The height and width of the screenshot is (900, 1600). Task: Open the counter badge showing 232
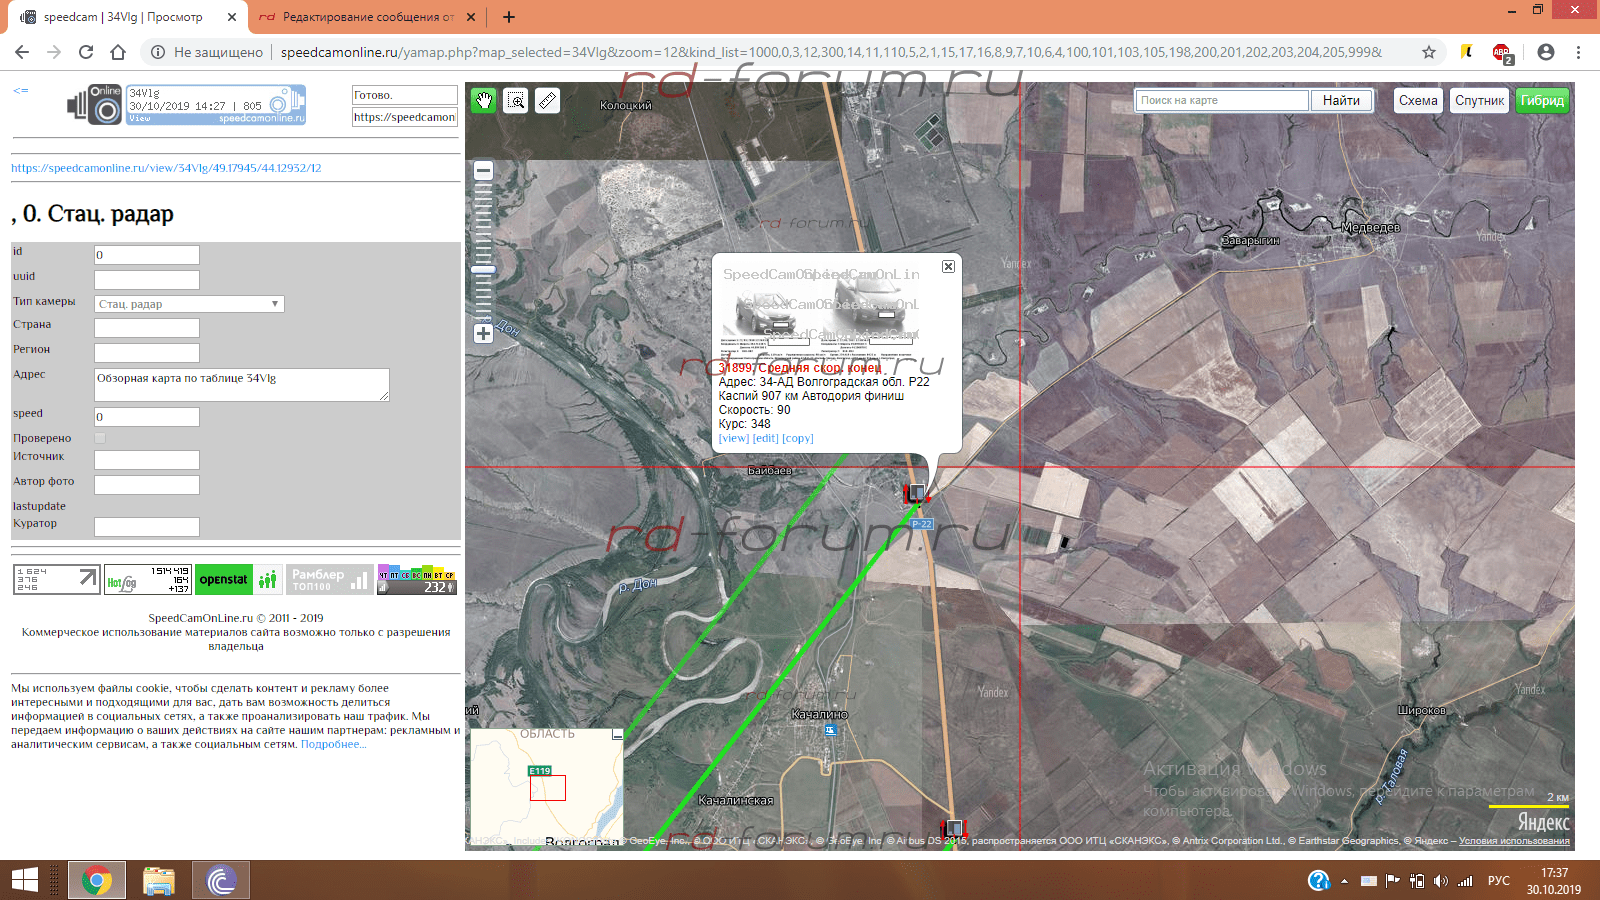[x=417, y=581]
